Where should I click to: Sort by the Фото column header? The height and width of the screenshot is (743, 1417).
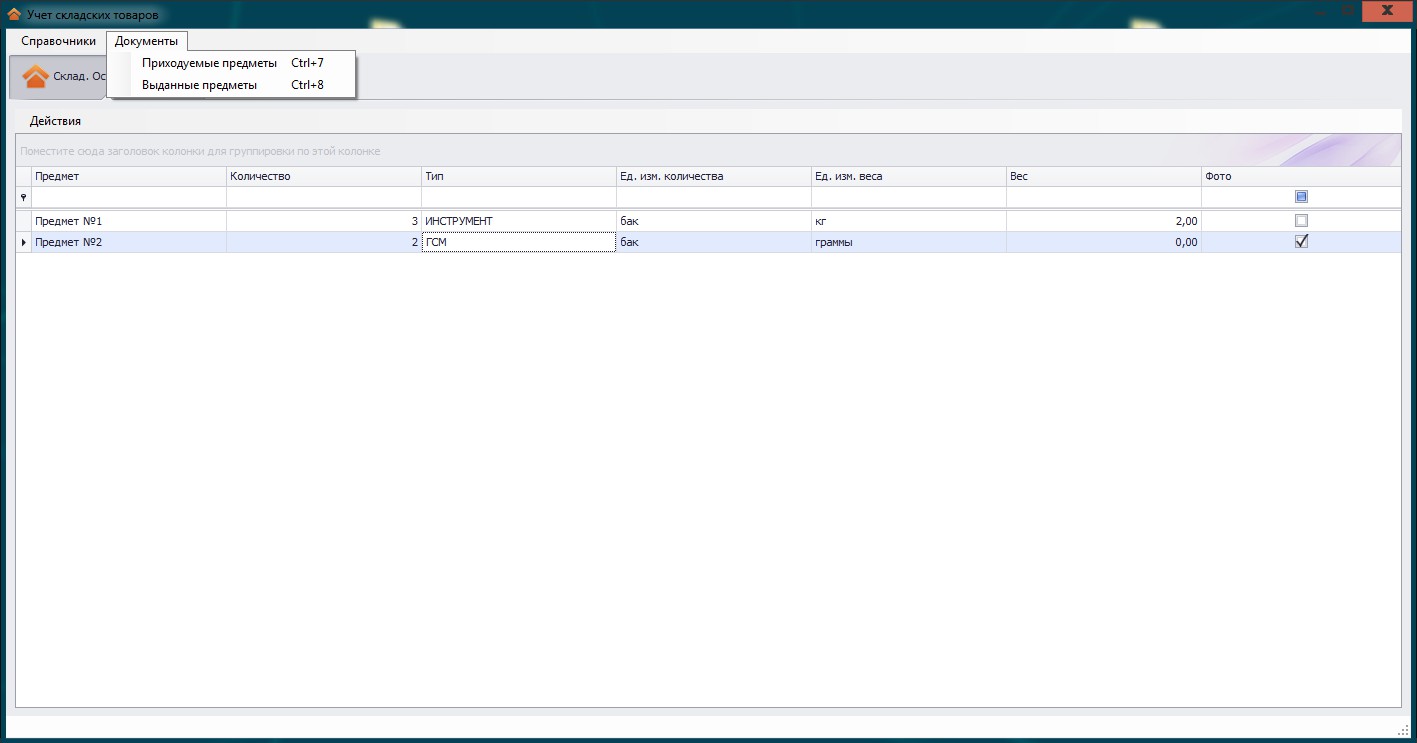1301,176
